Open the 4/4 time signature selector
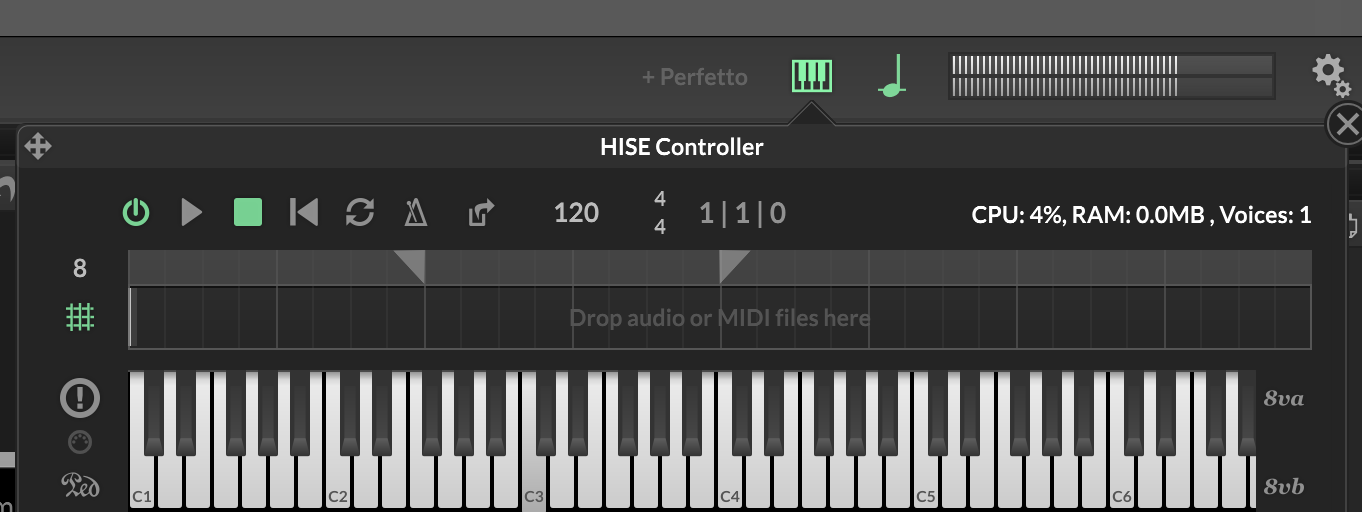1362x512 pixels. point(660,213)
